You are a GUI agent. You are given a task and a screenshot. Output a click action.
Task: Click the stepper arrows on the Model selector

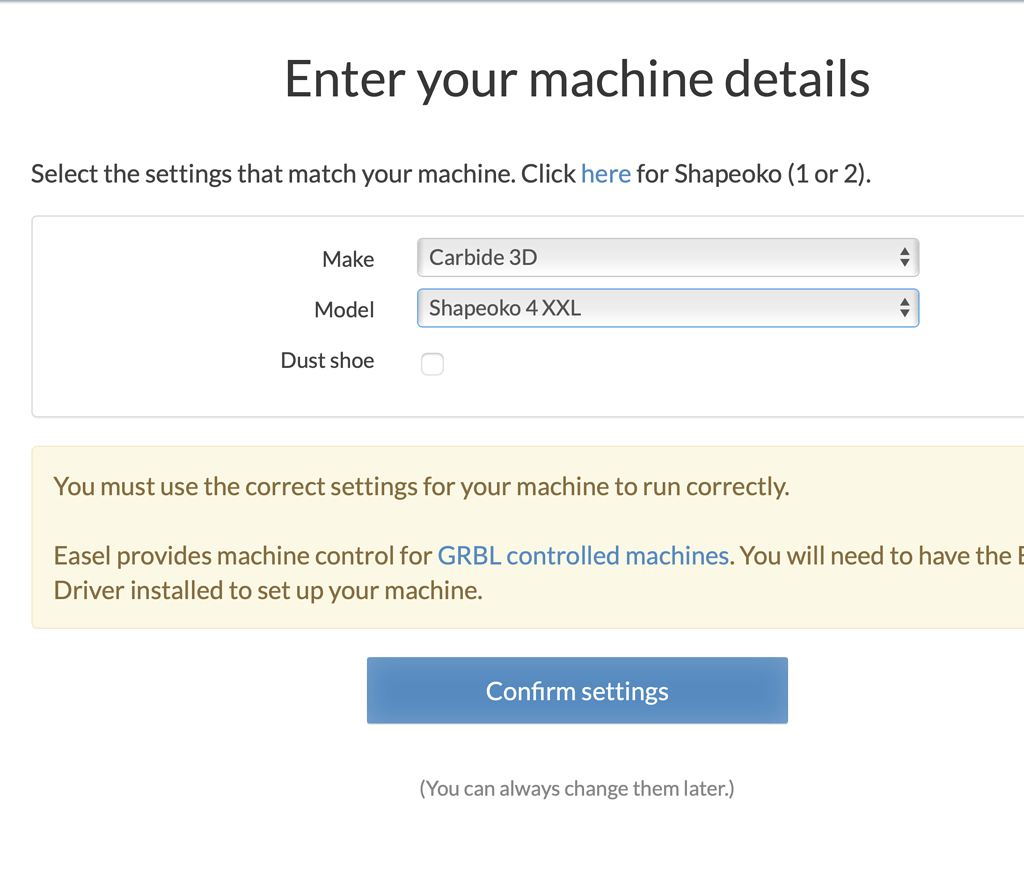click(x=905, y=308)
